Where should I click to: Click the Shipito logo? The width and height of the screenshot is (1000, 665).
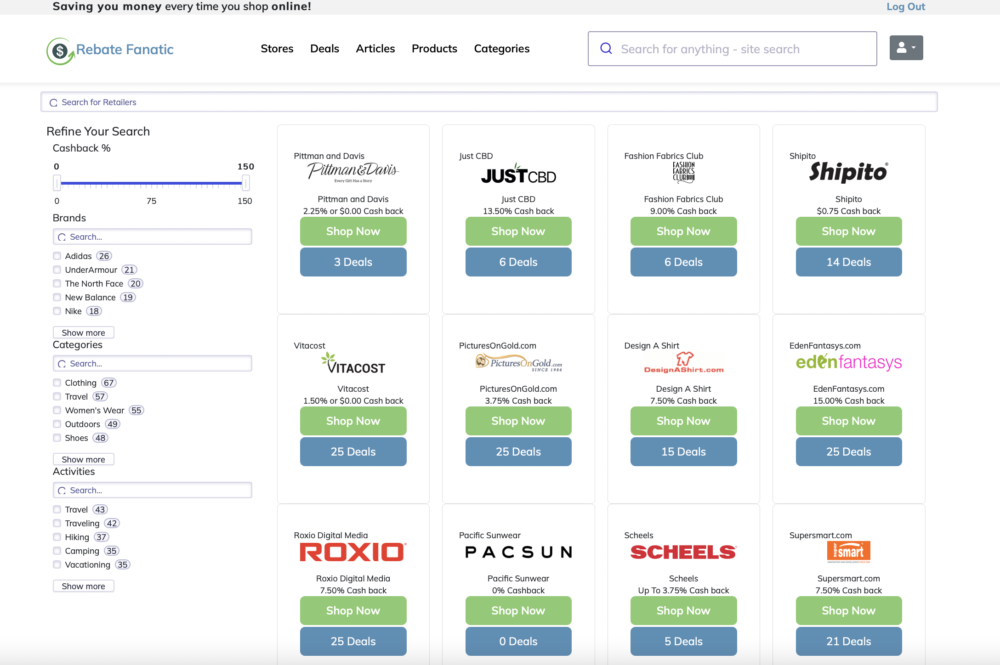(x=848, y=172)
